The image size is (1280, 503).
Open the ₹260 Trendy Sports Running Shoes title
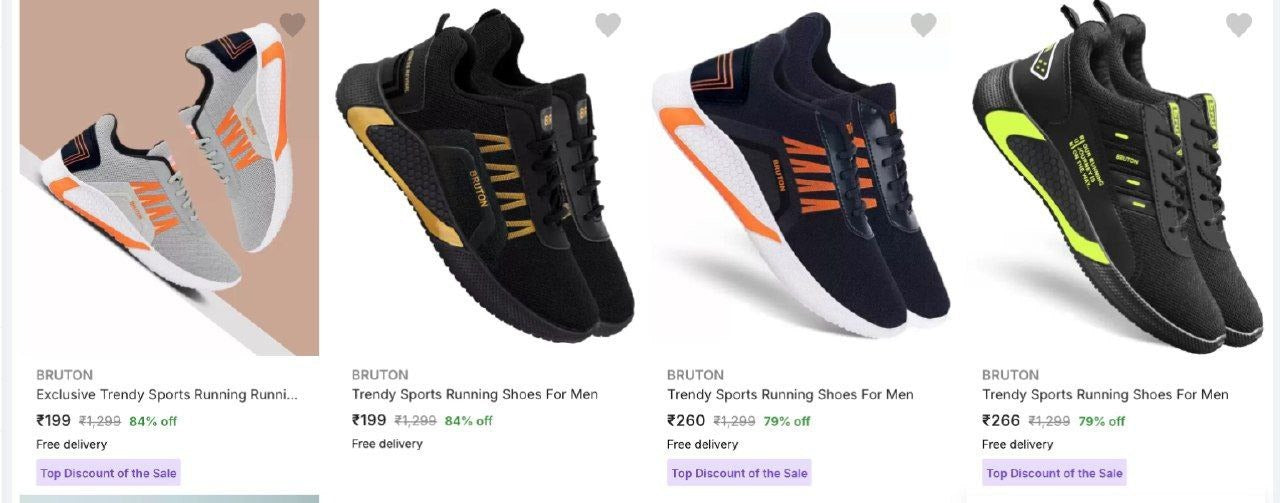790,395
